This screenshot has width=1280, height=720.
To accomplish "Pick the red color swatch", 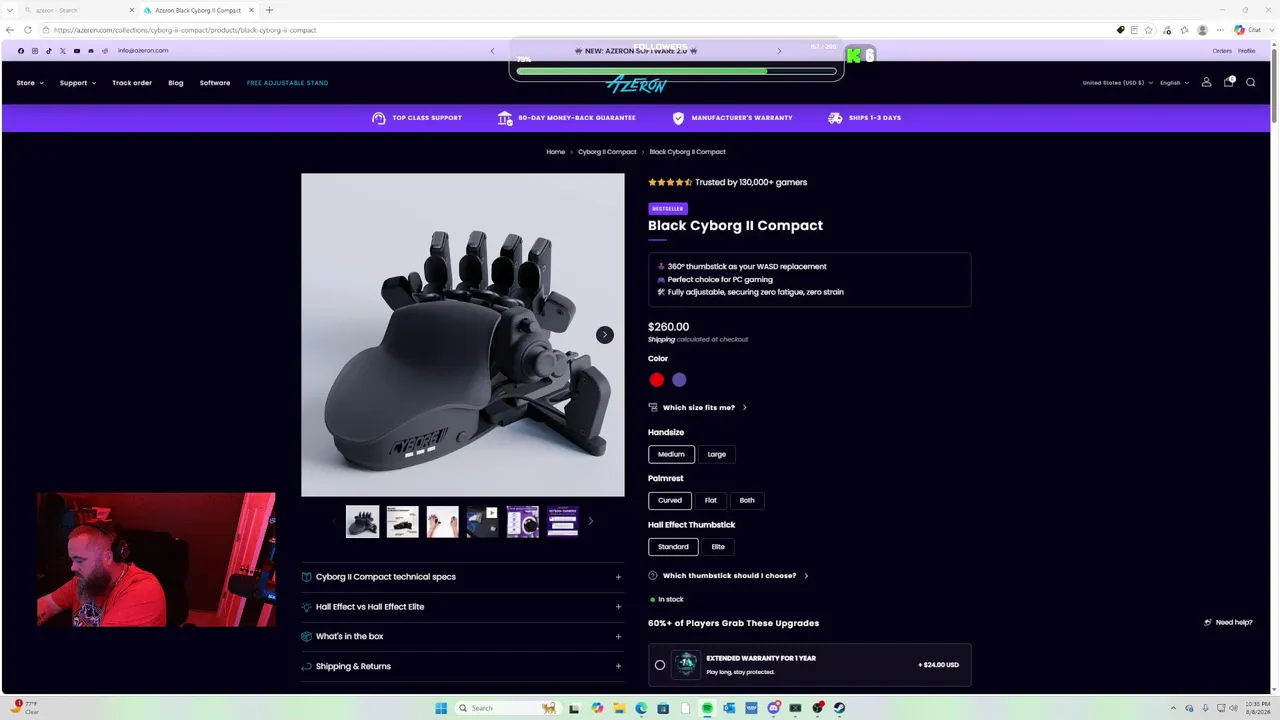I will 656,380.
